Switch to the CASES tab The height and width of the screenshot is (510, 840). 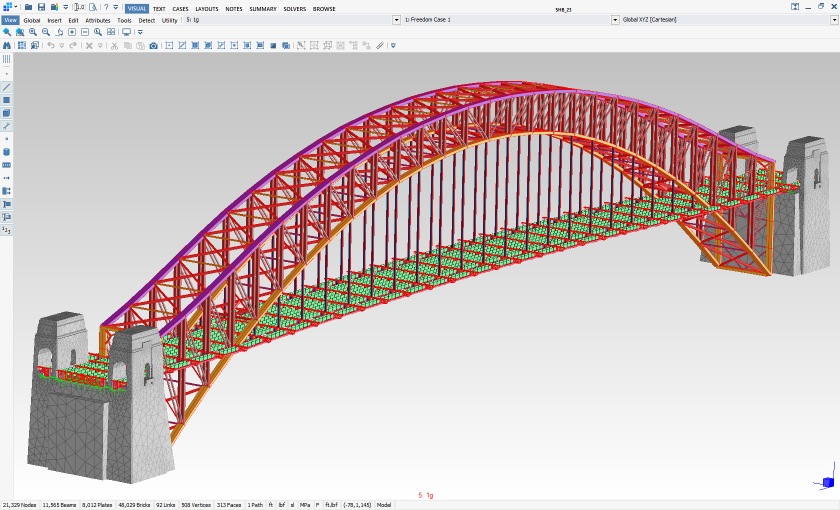tap(180, 9)
